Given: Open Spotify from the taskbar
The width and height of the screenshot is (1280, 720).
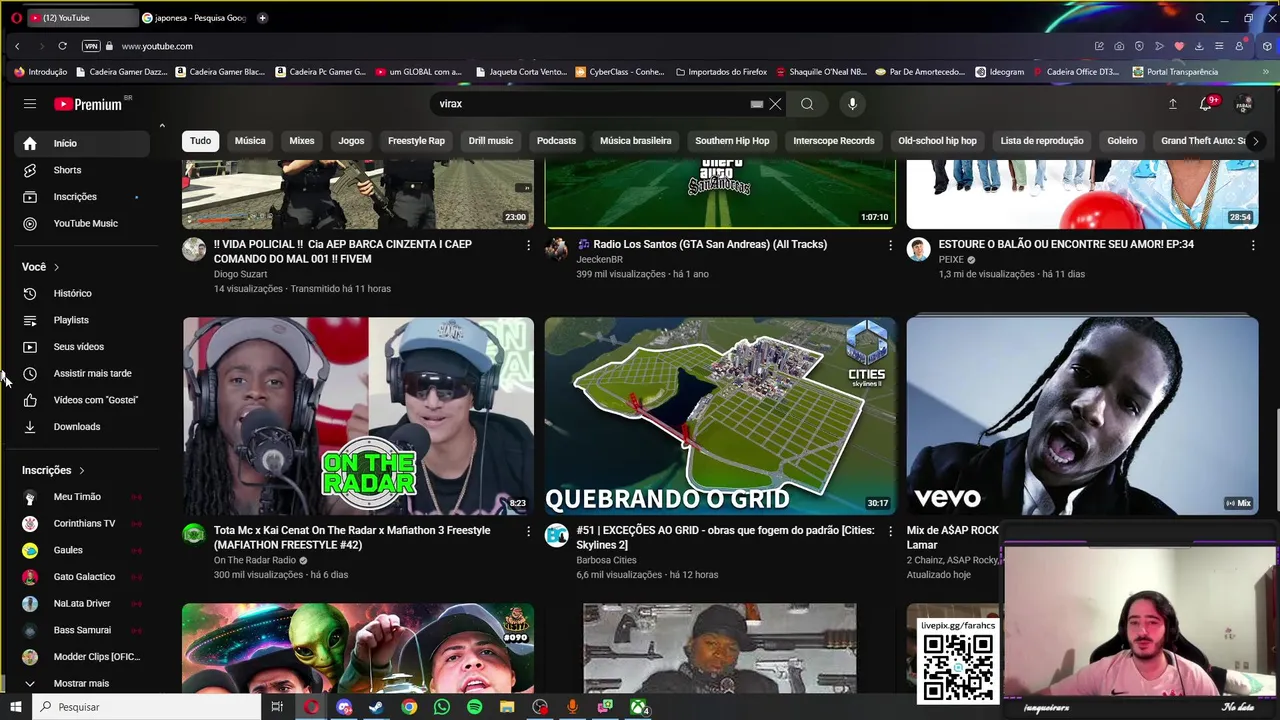Looking at the screenshot, I should pos(474,707).
